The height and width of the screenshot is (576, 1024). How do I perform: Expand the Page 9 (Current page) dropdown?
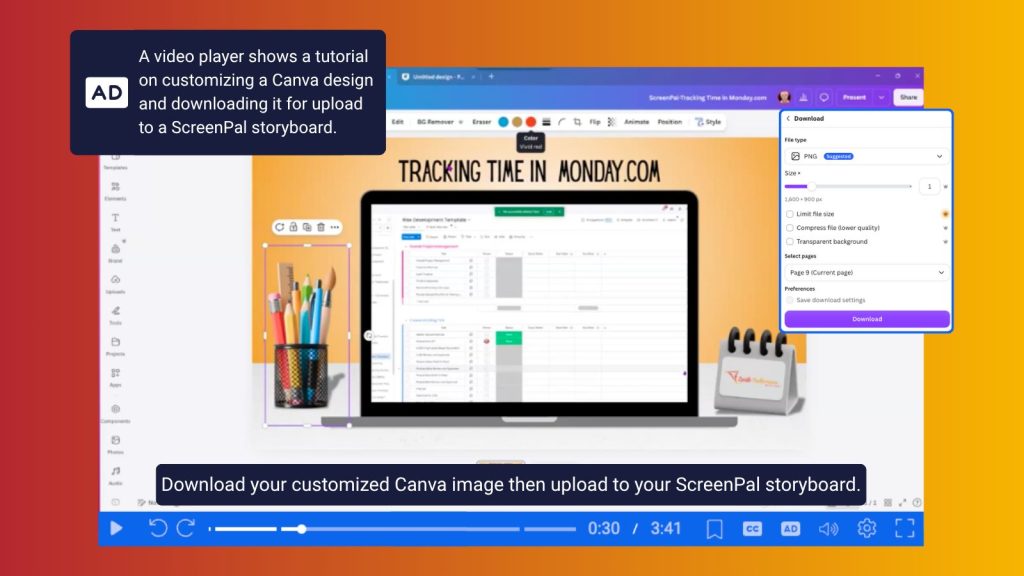pos(867,272)
